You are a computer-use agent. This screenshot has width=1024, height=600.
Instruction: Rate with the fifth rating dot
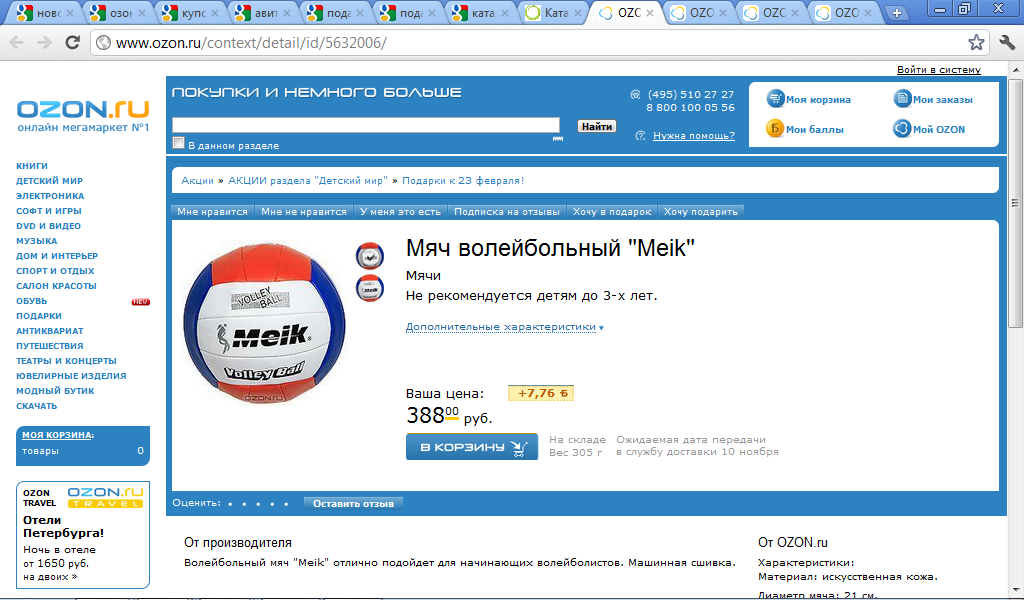coord(288,504)
